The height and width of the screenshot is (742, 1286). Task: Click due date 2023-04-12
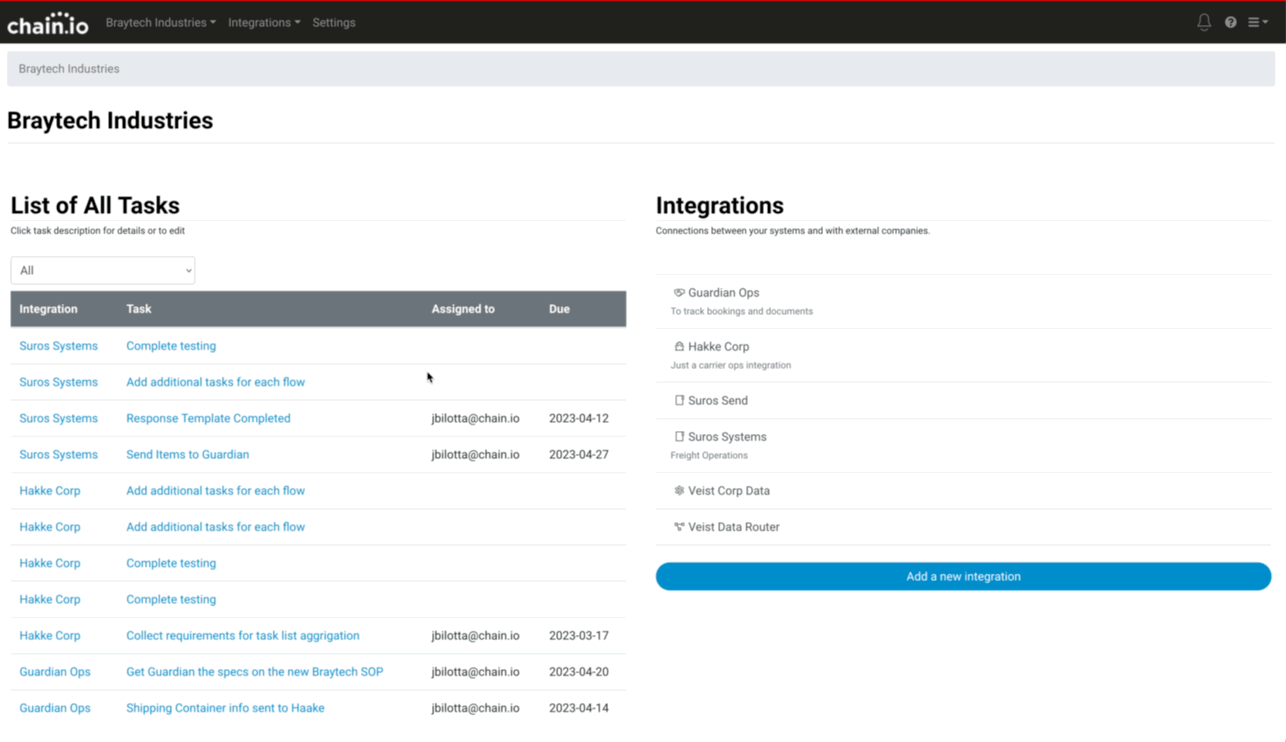click(579, 418)
